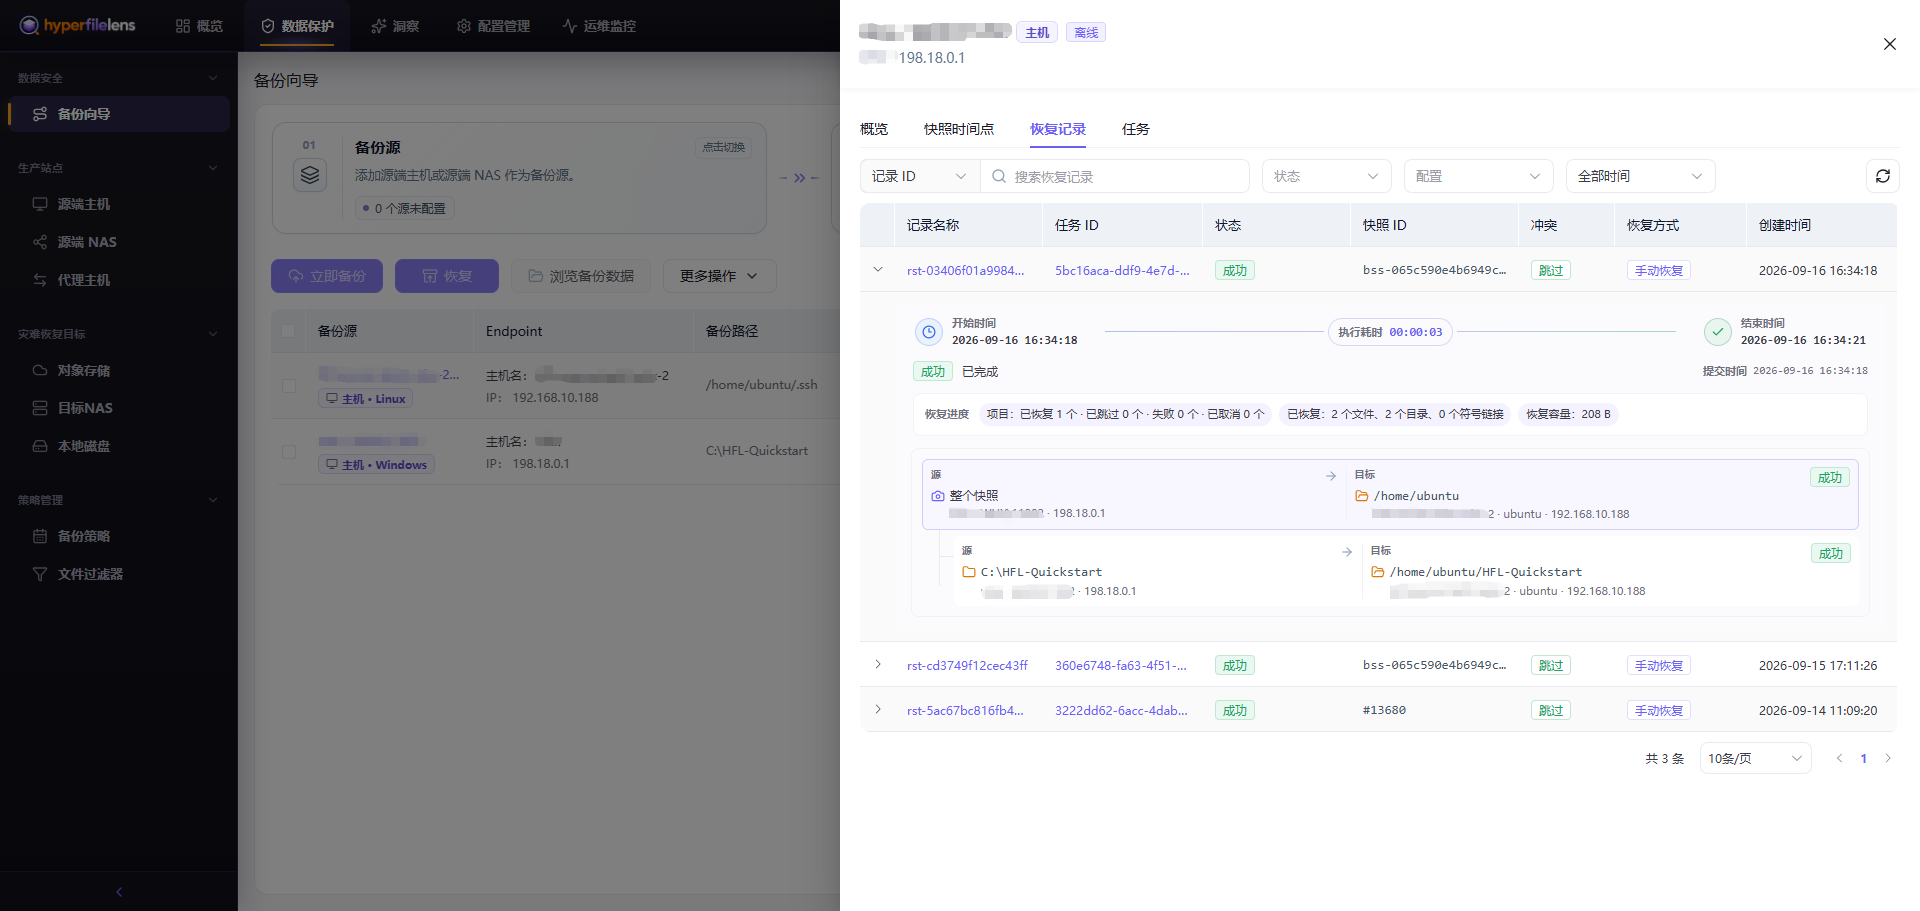This screenshot has width=1920, height=911.
Task: Click the 本地磁盘 sidebar icon
Action: click(40, 446)
